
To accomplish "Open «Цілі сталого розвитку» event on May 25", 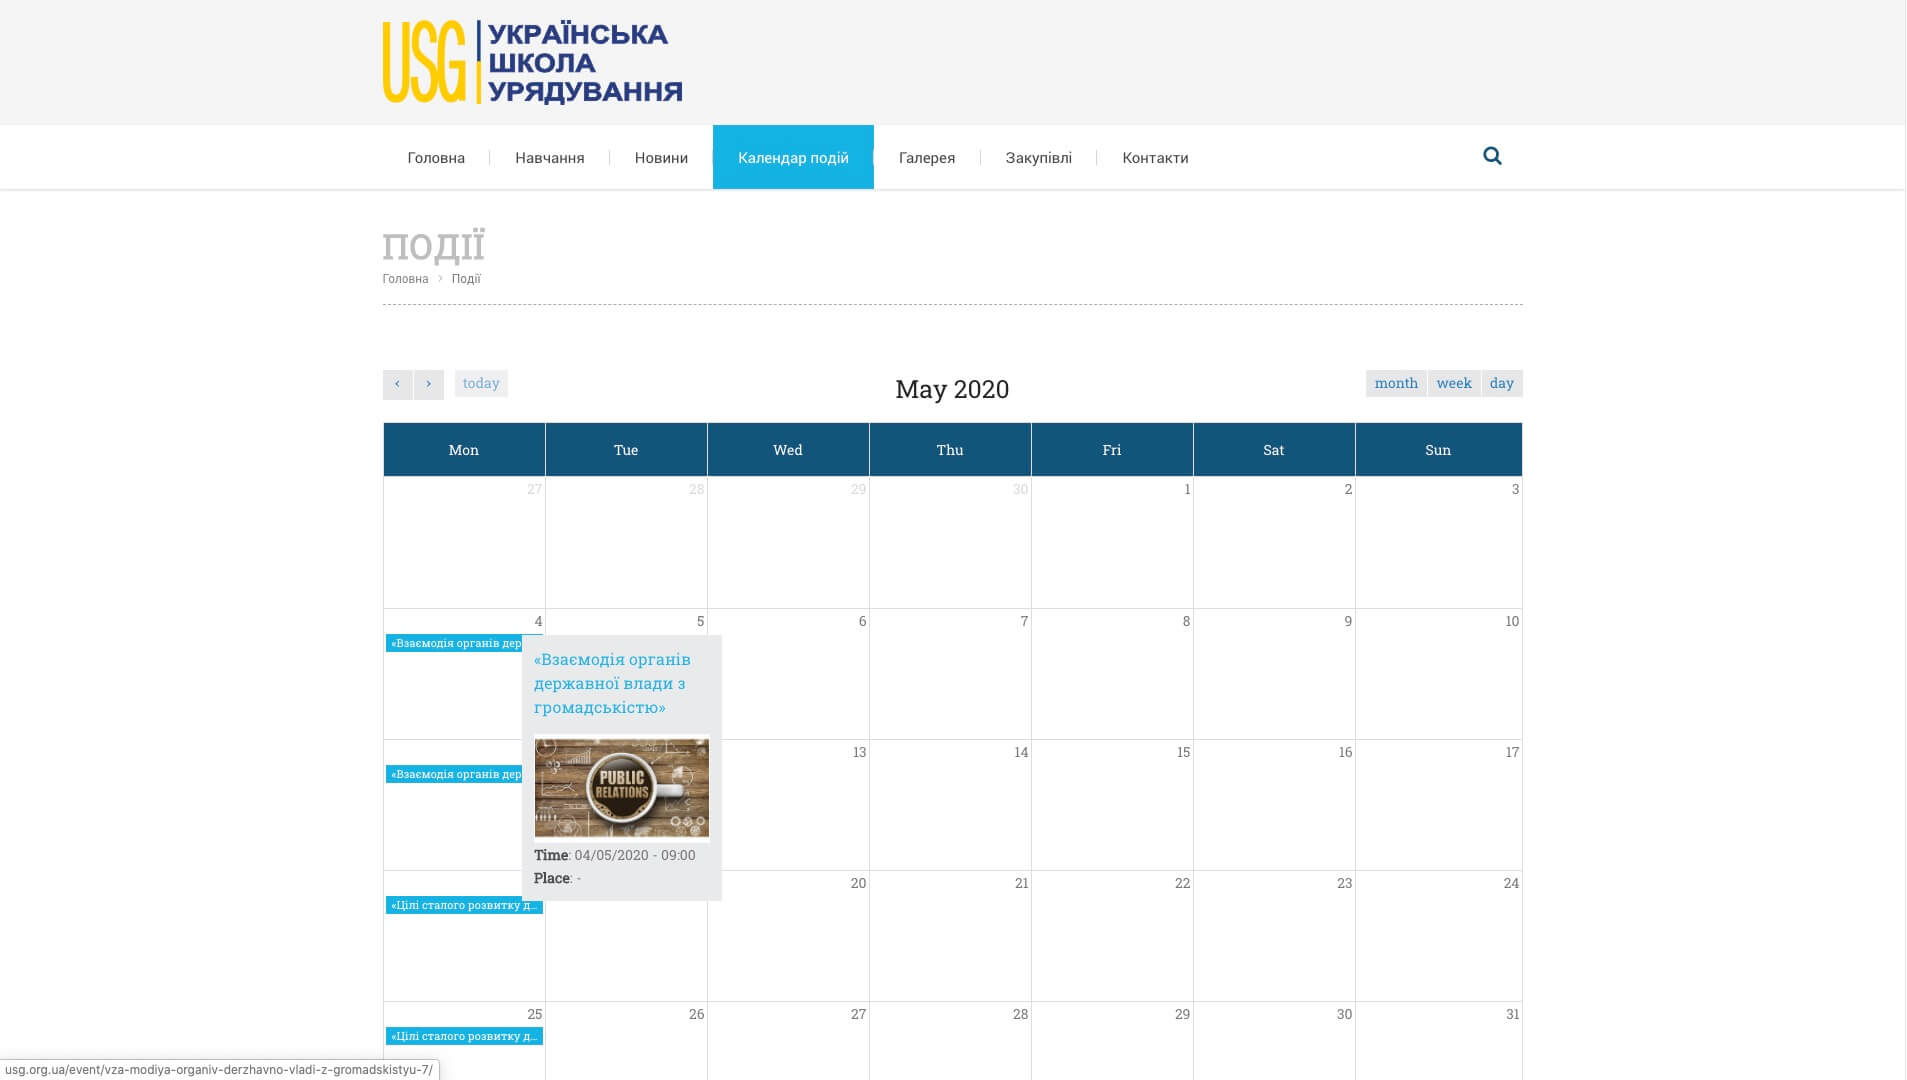I will (464, 1036).
